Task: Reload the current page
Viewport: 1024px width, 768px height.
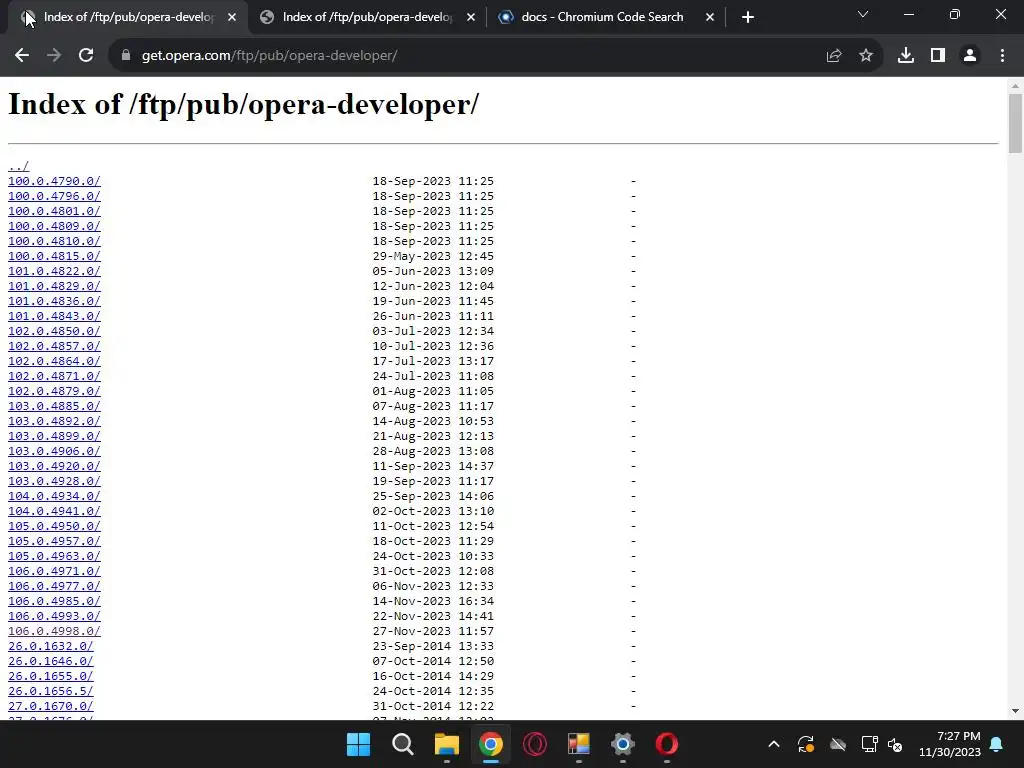Action: pyautogui.click(x=86, y=56)
